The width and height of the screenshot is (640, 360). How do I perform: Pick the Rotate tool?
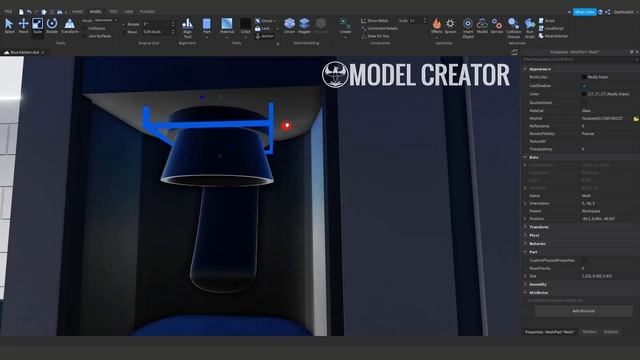pyautogui.click(x=52, y=25)
